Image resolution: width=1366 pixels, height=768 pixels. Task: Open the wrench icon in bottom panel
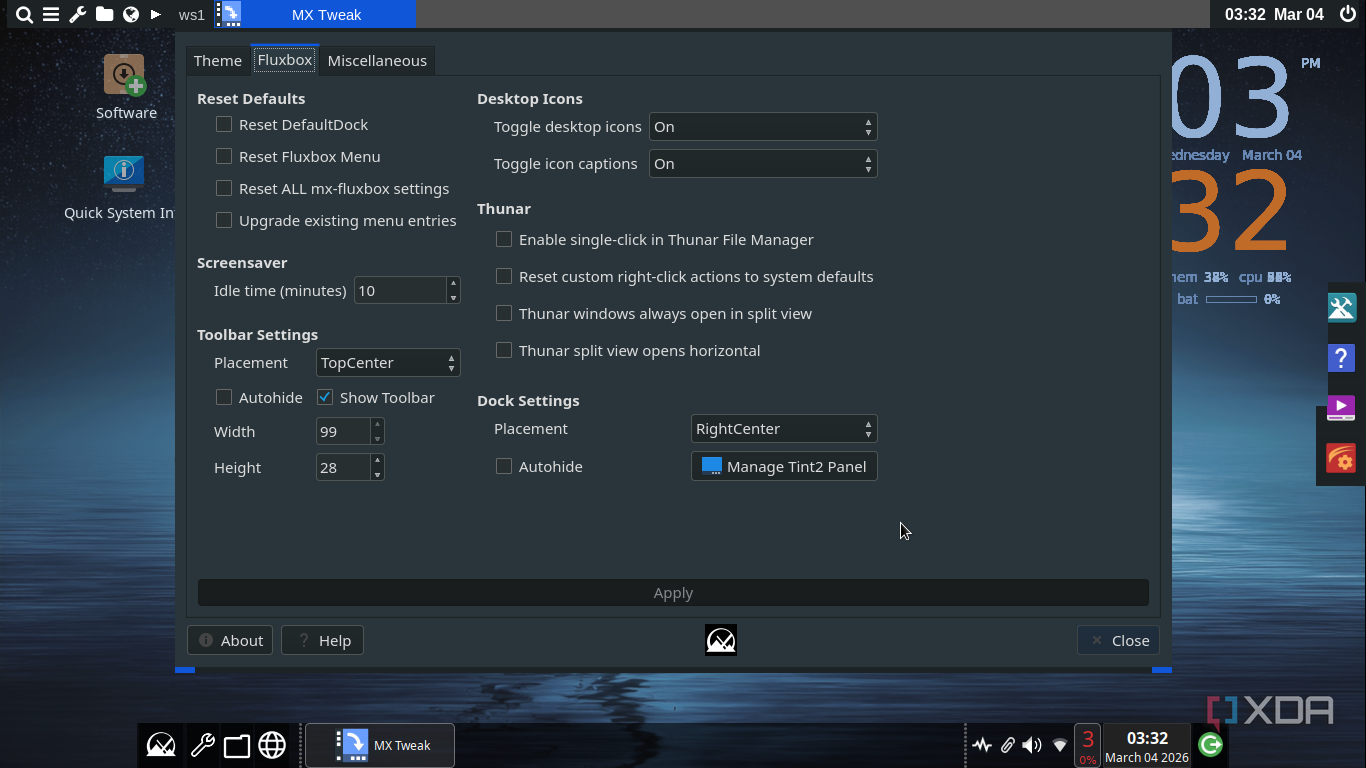pos(201,745)
